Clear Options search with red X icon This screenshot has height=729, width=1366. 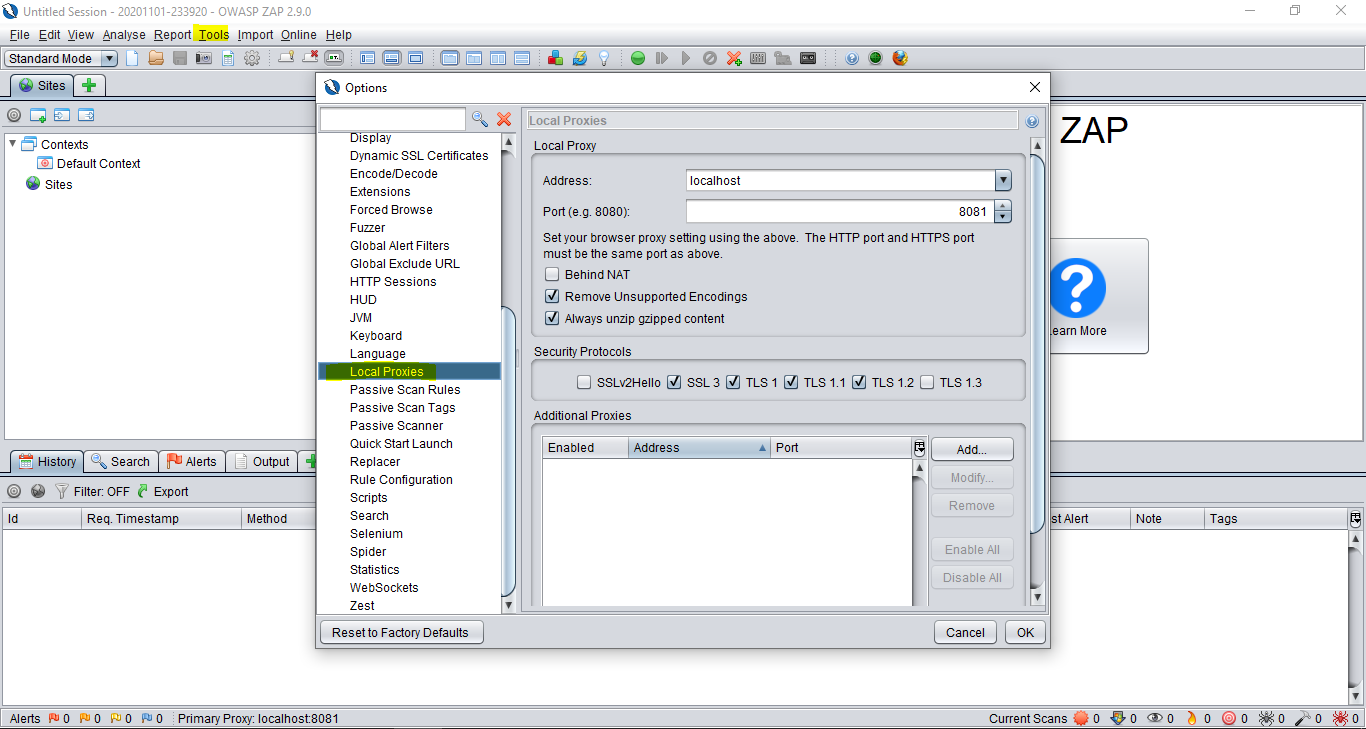tap(504, 119)
